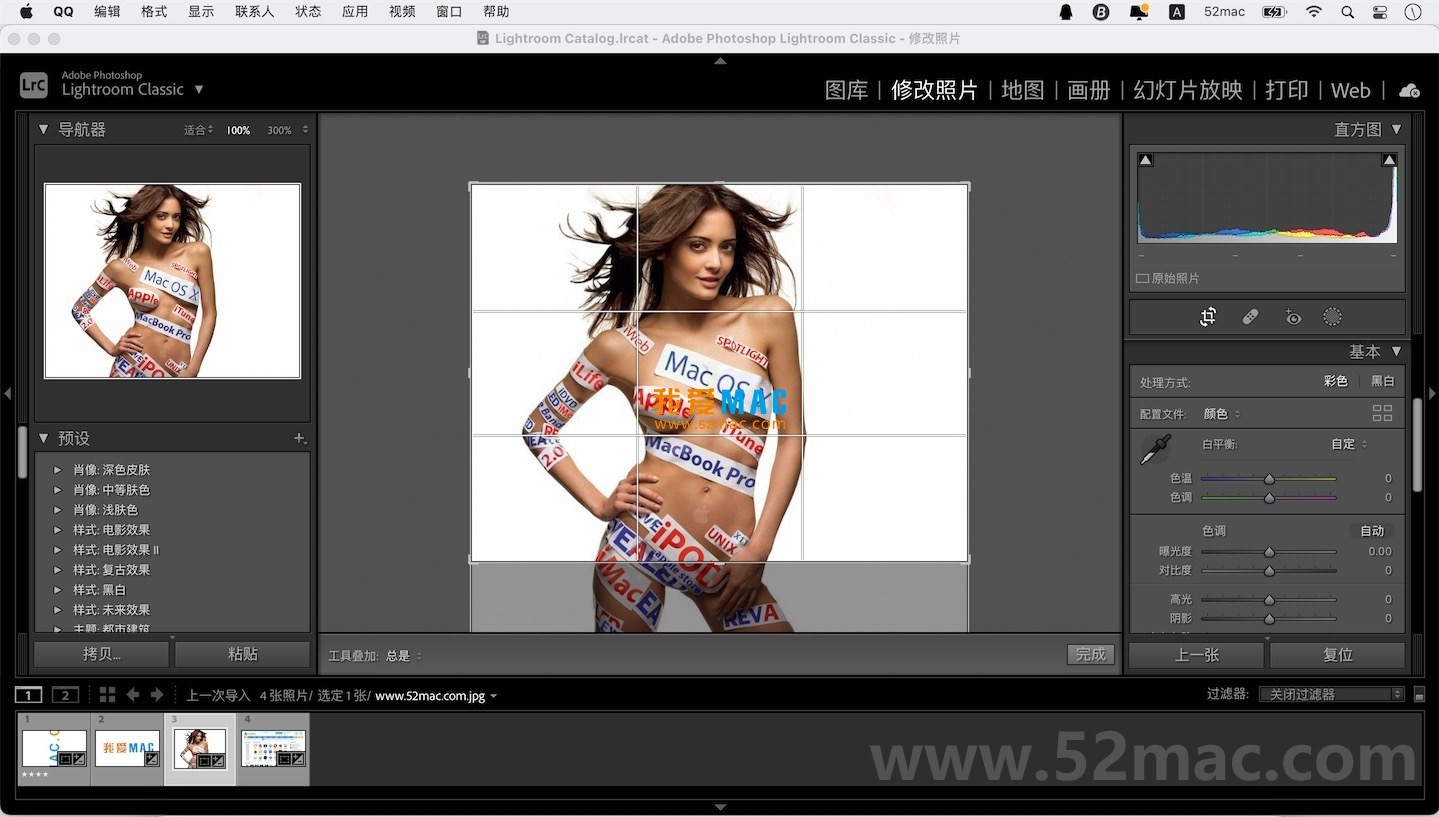
Task: Click the 曝光度 slider handle
Action: 1269,552
